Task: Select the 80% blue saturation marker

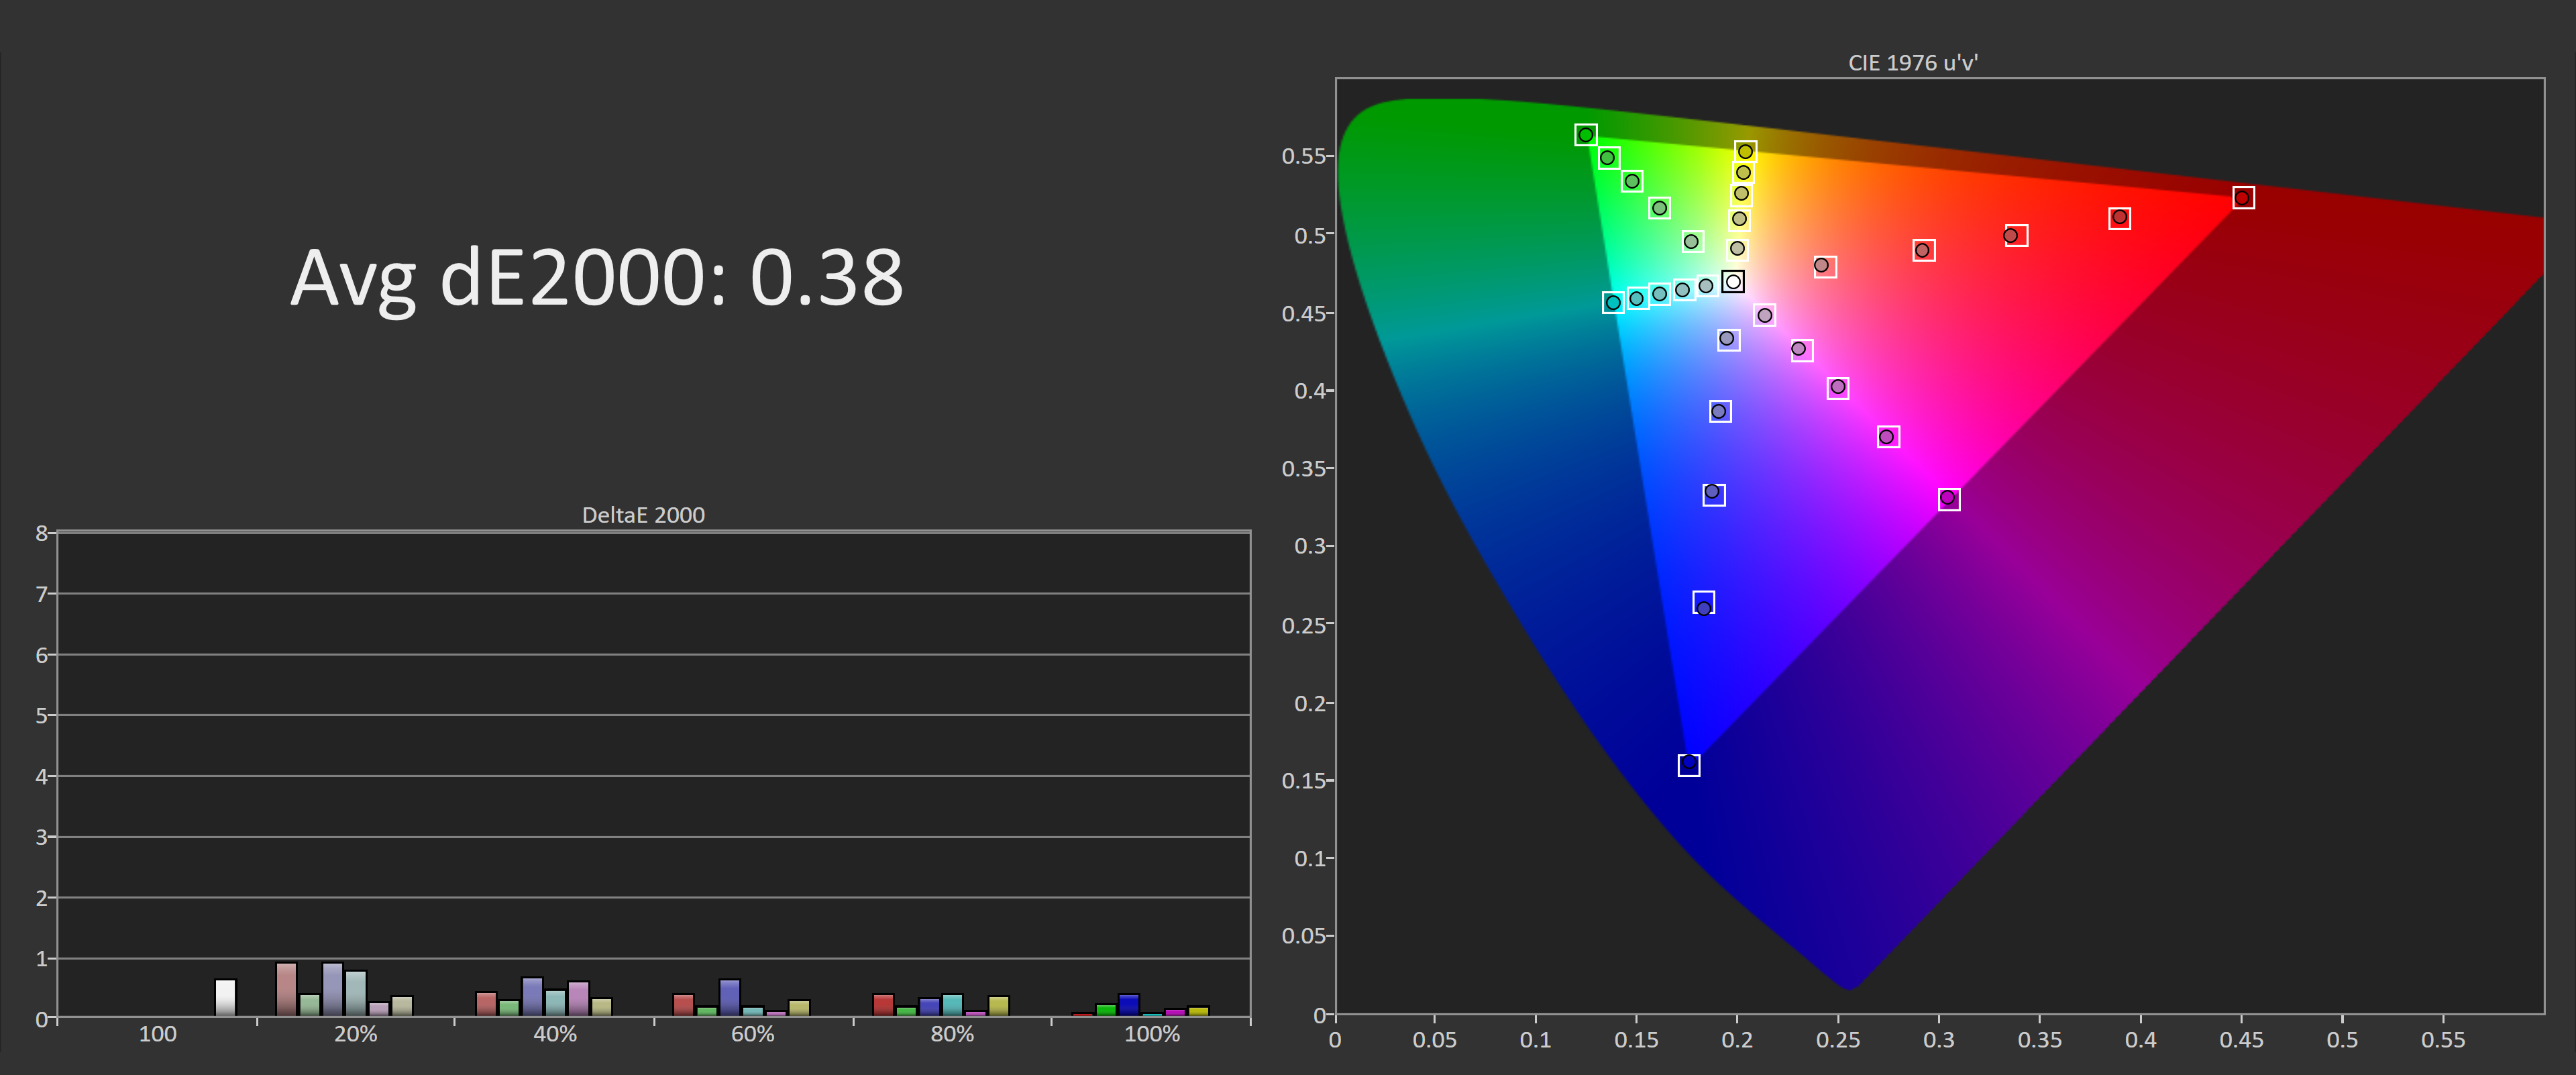Action: [x=1703, y=603]
